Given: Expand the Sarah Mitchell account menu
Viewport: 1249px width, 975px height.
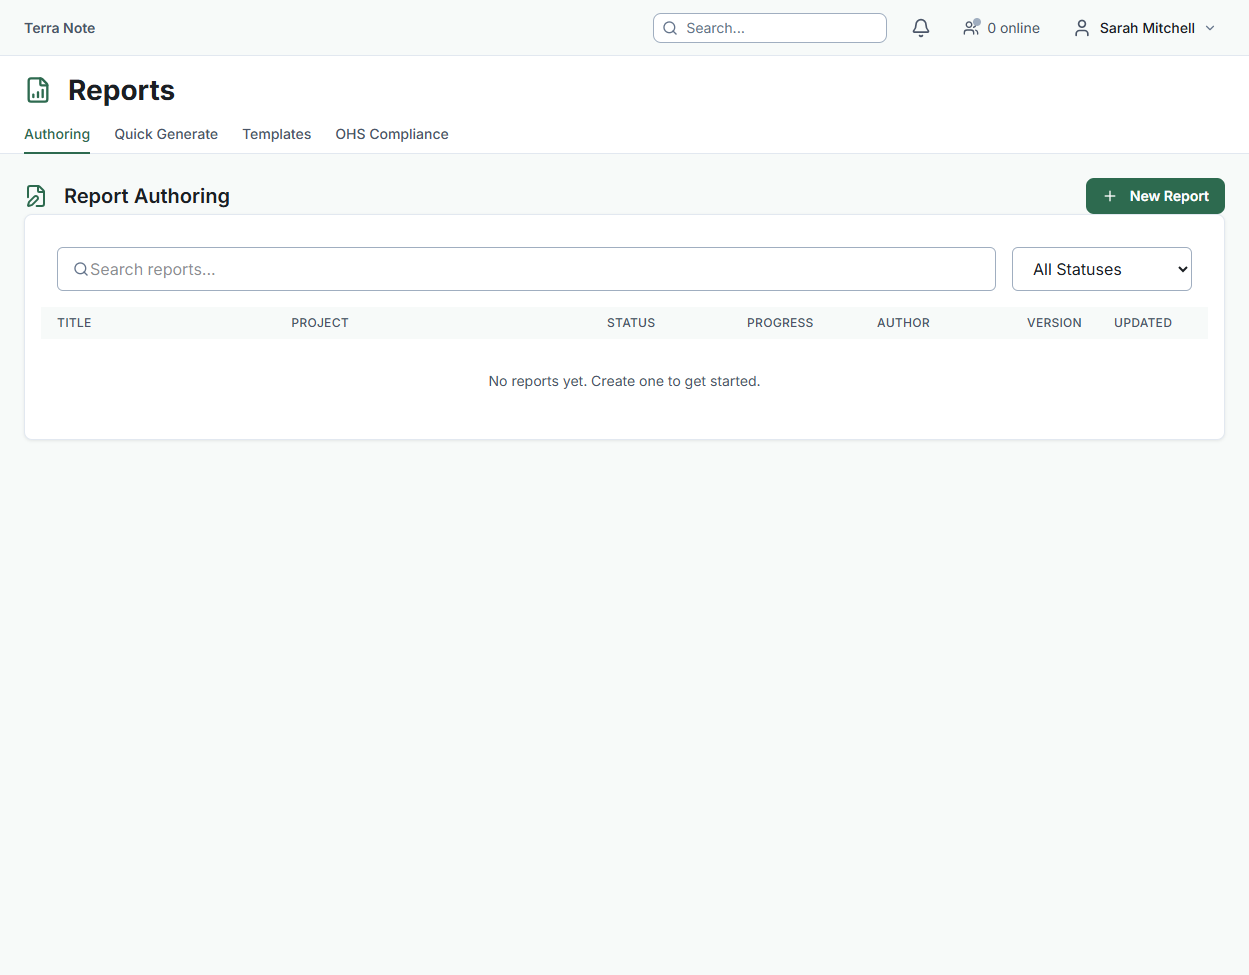Looking at the screenshot, I should coord(1146,28).
